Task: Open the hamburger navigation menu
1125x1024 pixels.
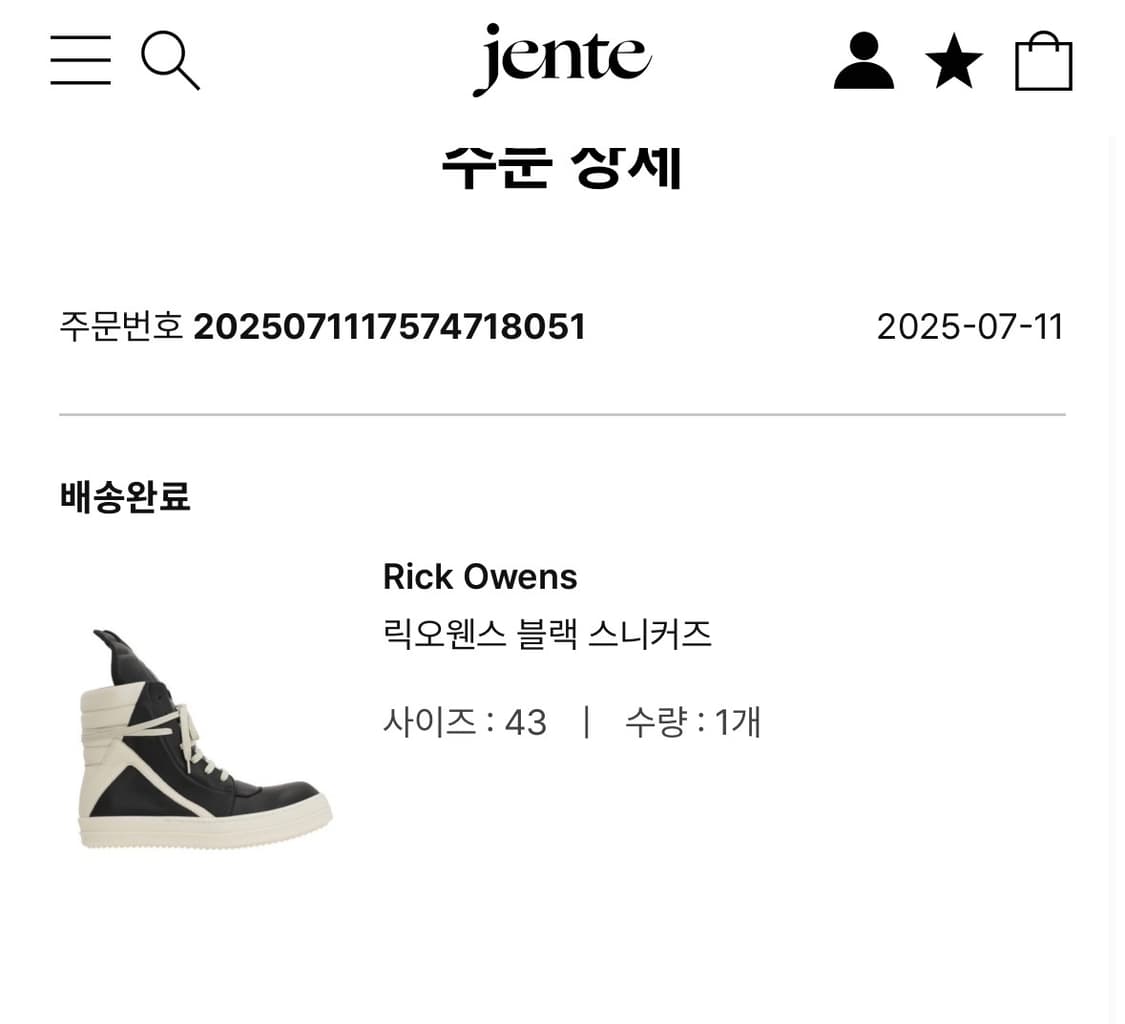Action: click(80, 60)
